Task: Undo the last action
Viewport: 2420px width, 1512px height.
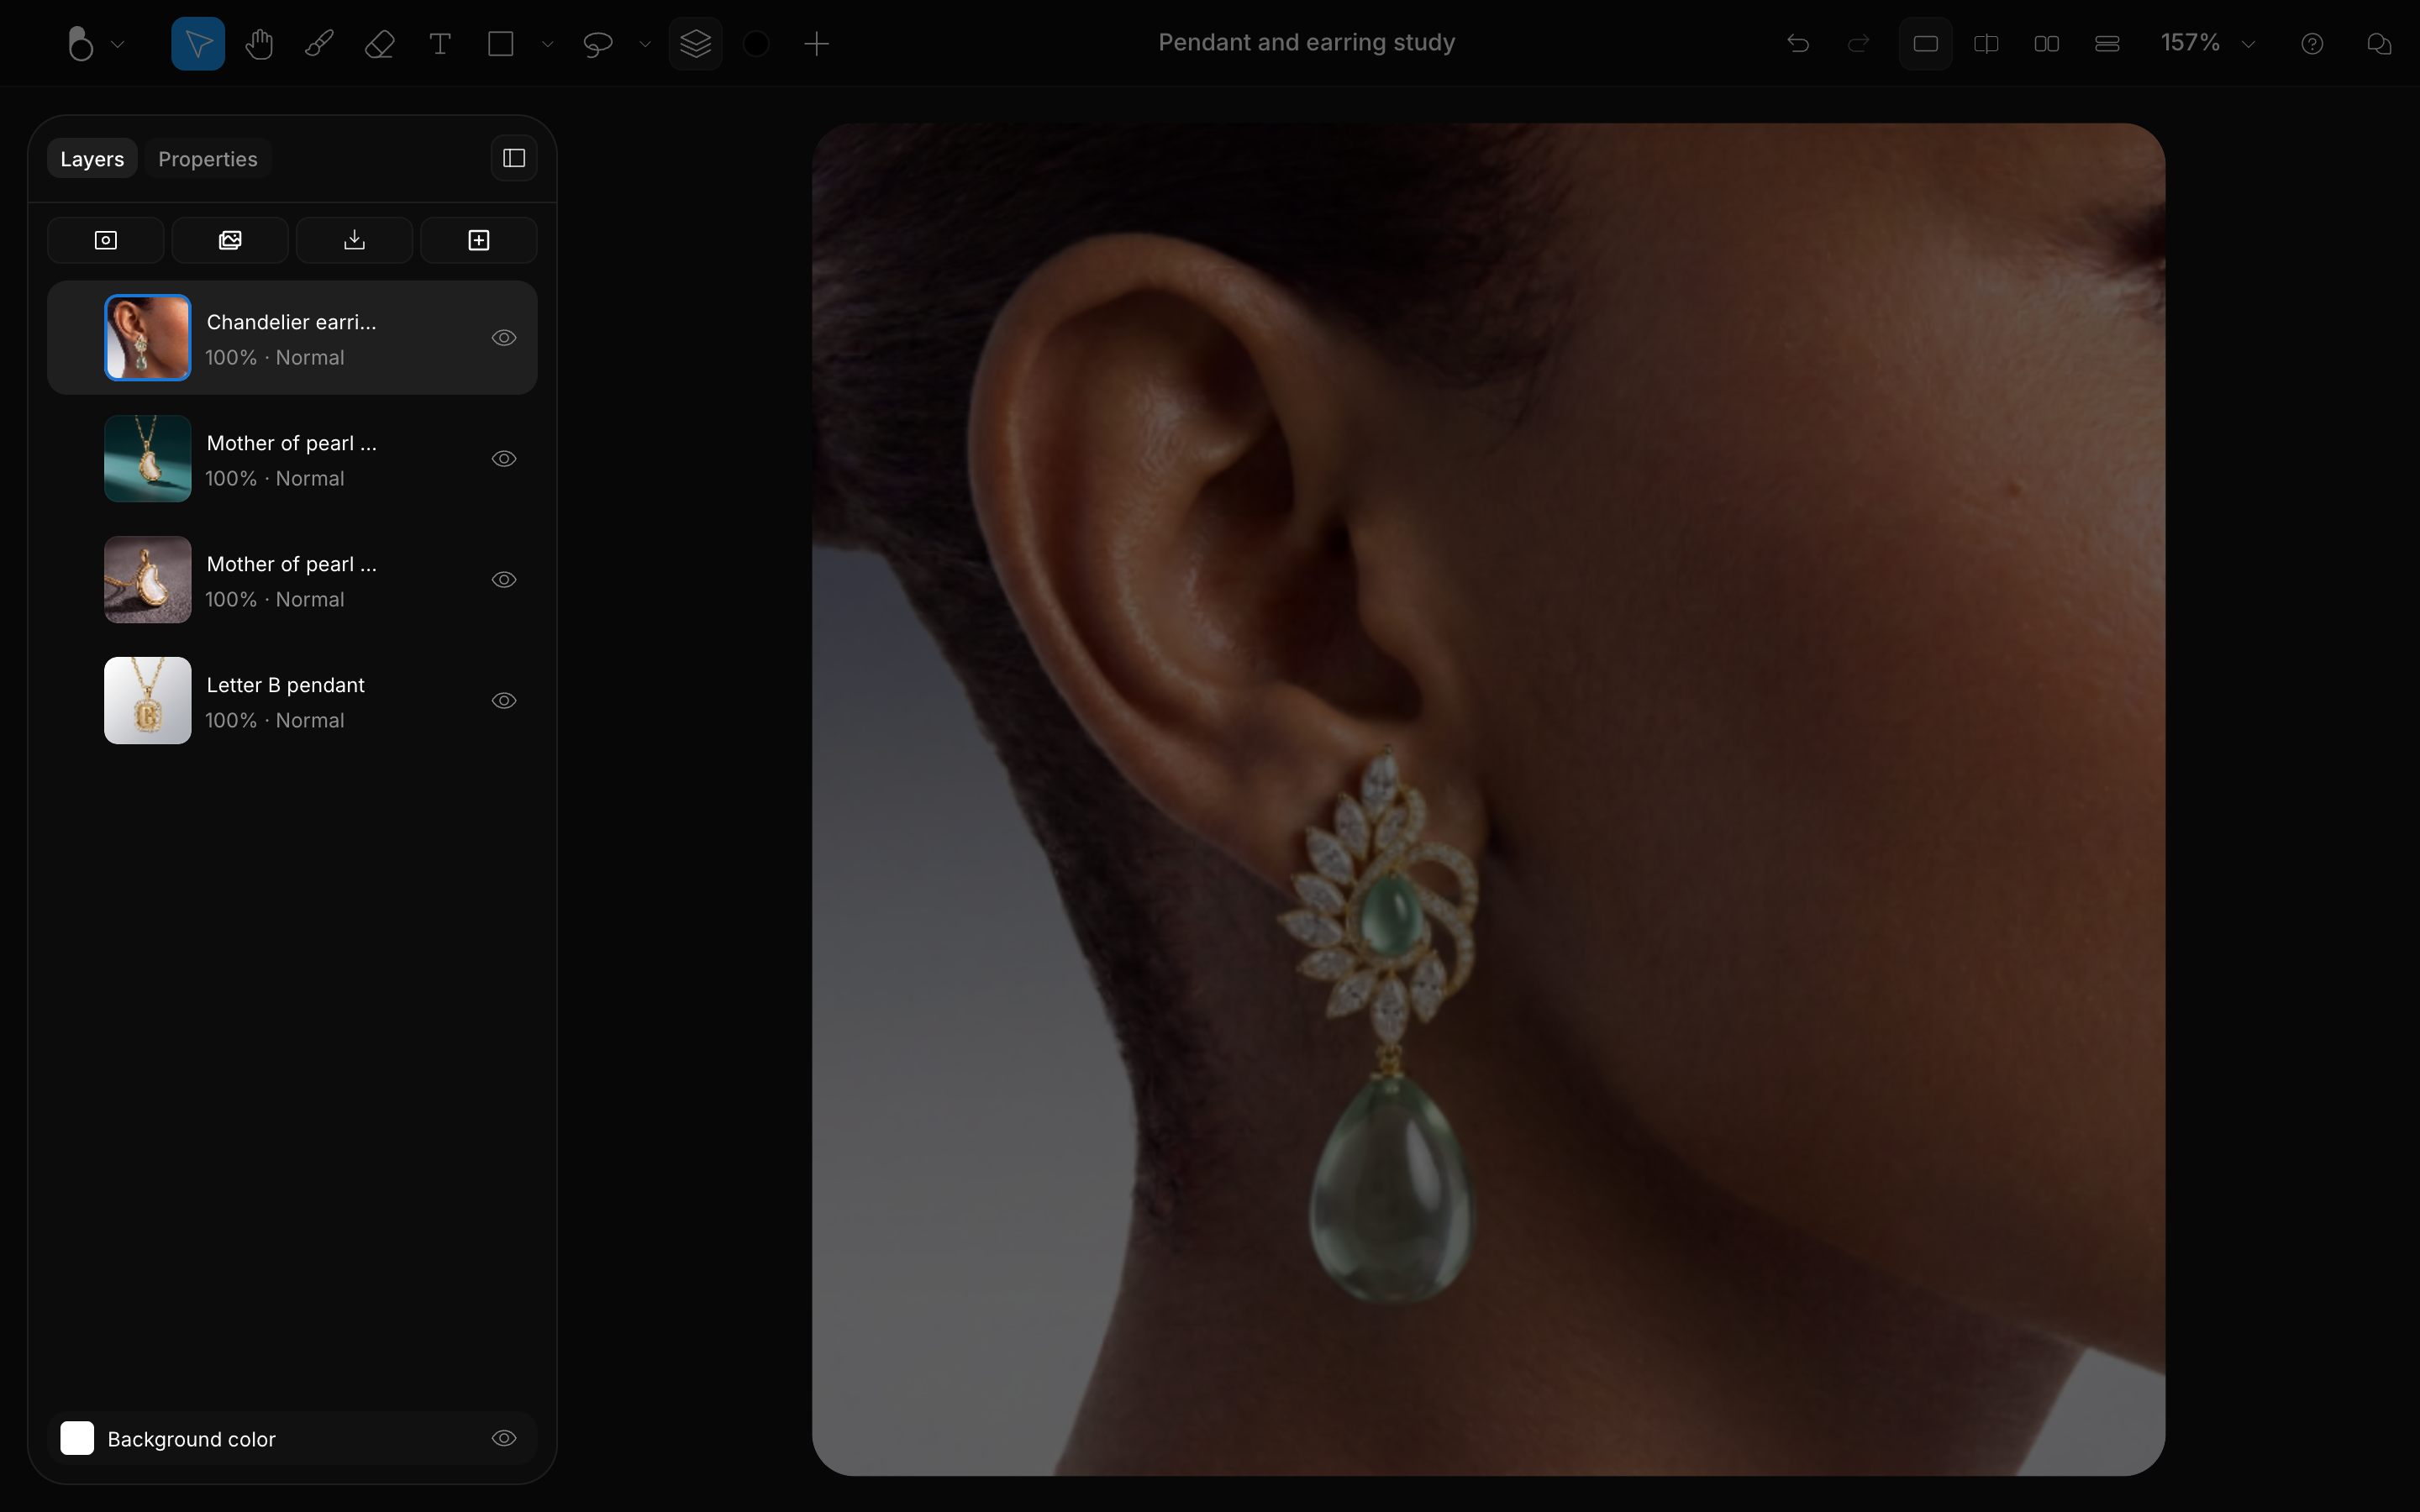Action: pos(1798,44)
